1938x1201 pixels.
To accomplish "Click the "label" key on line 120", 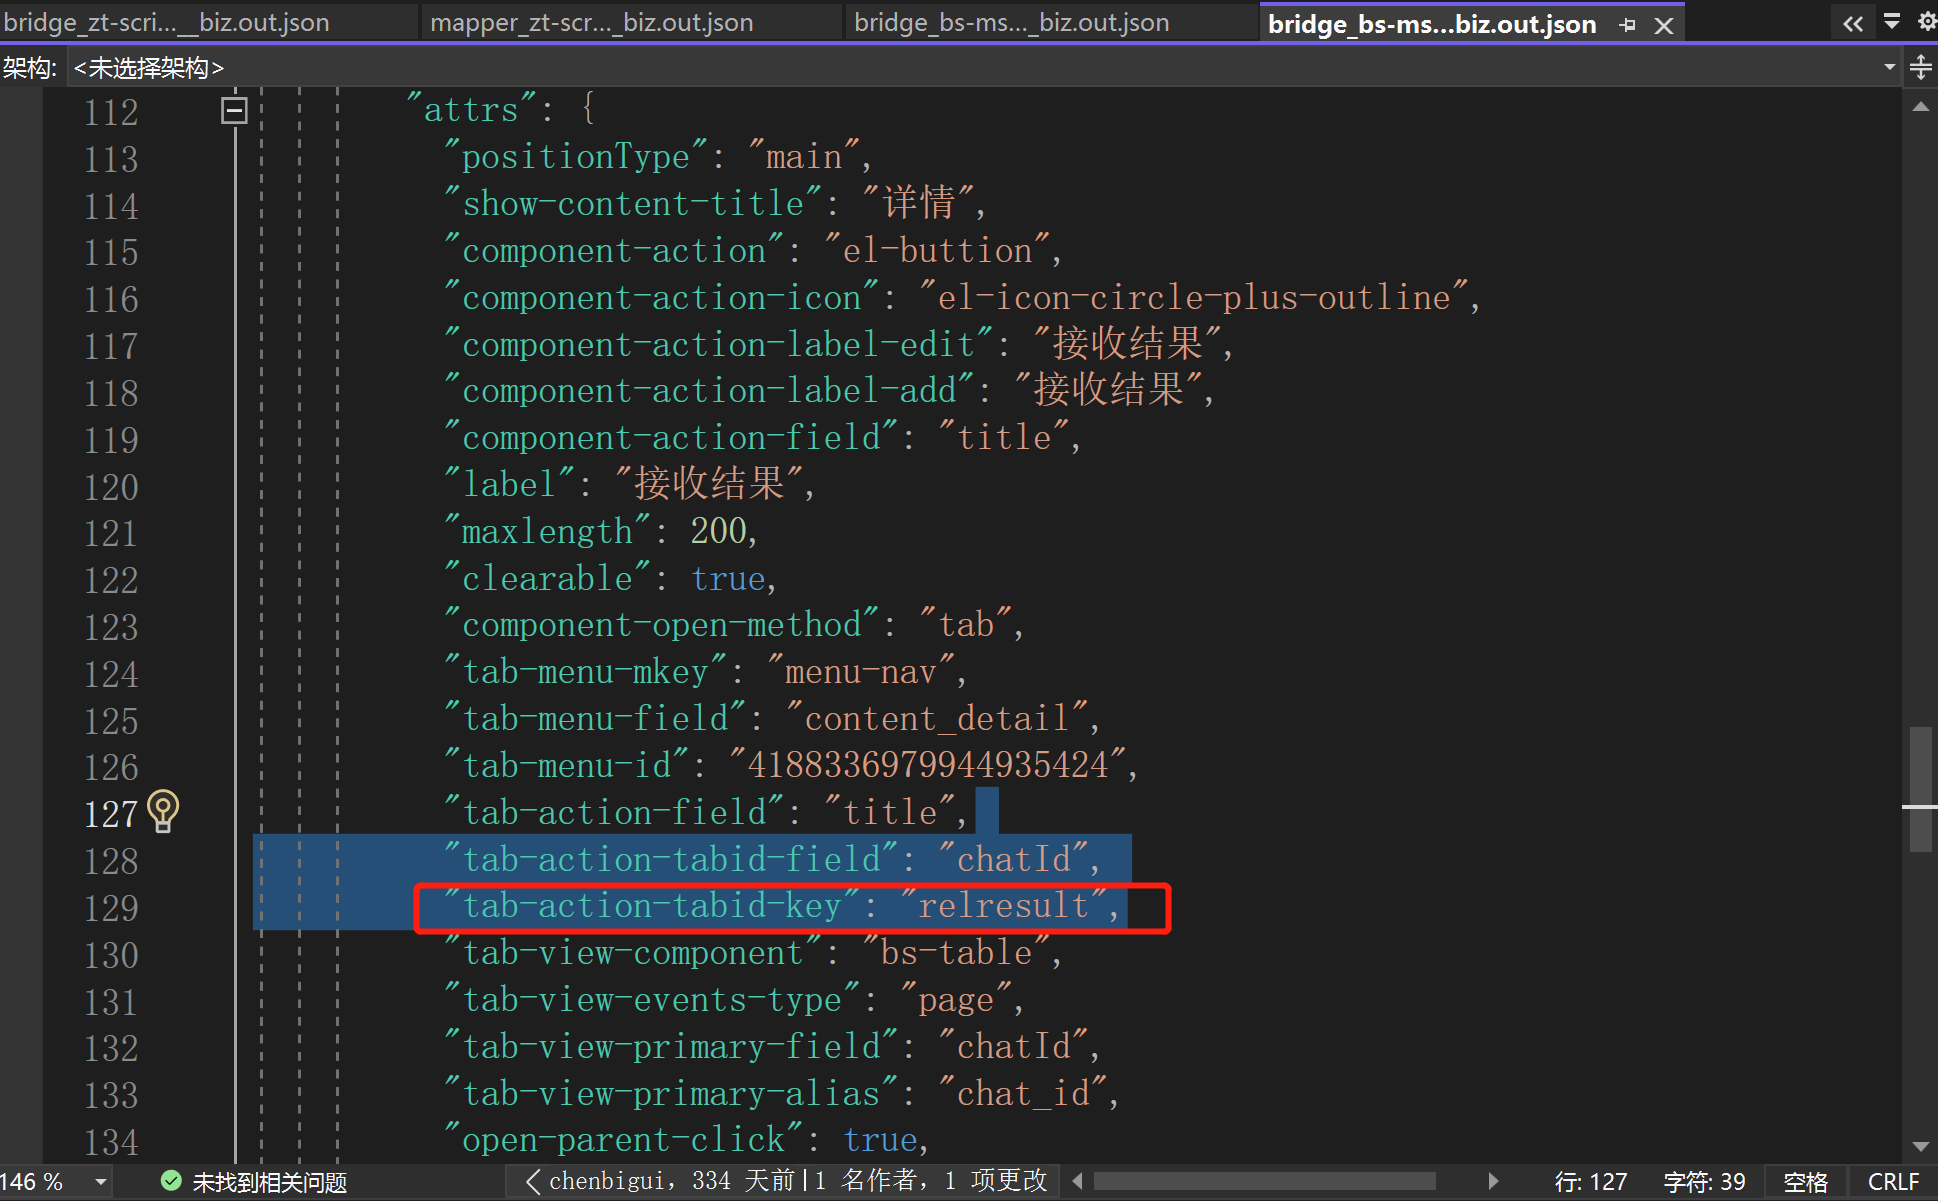I will pyautogui.click(x=510, y=484).
